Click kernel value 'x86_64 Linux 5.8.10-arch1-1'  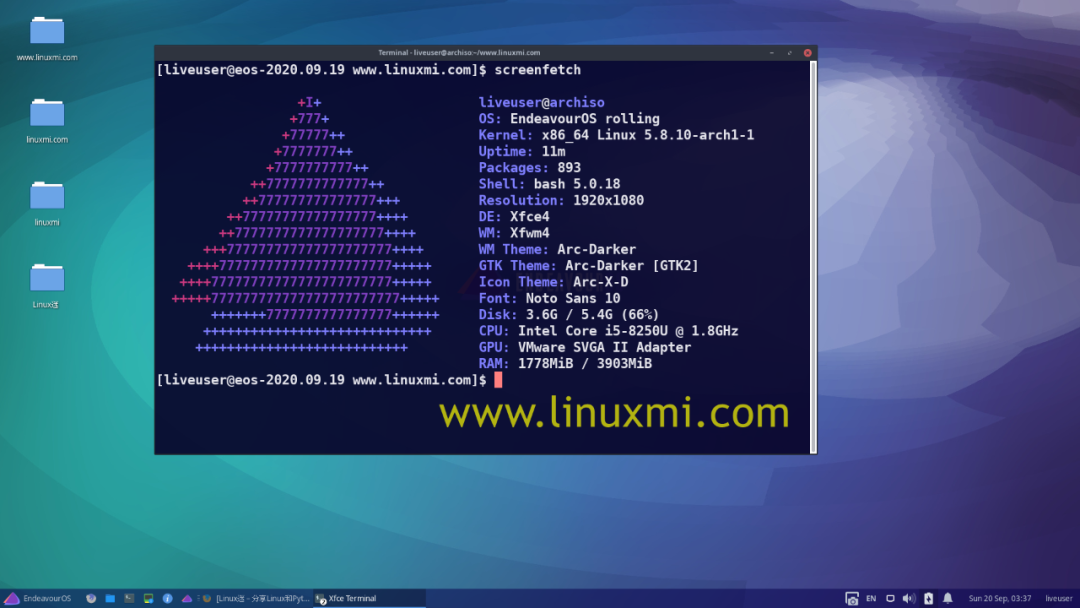coord(647,135)
